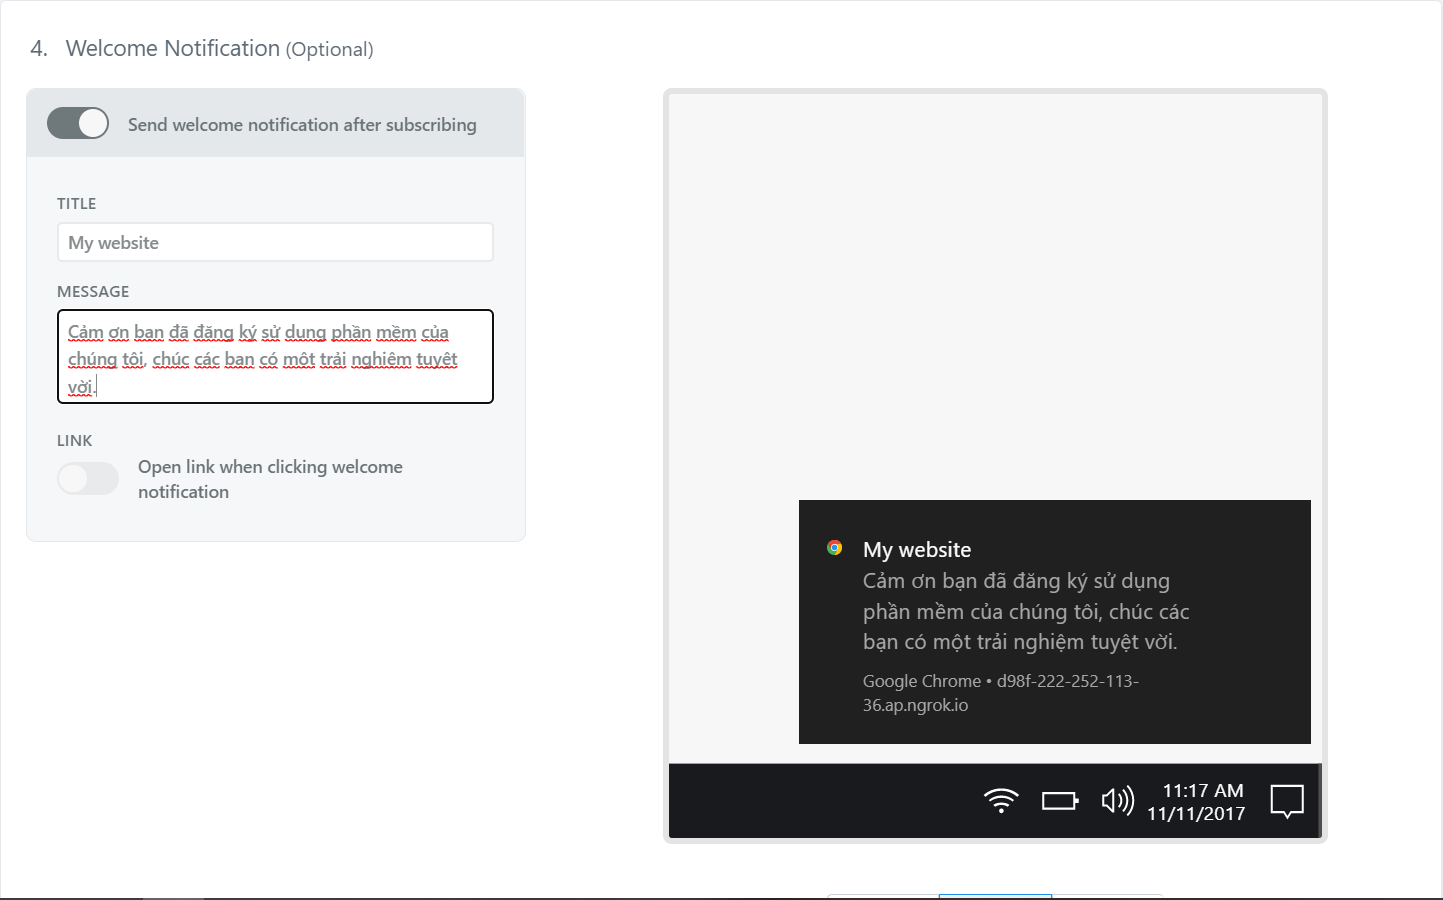Screen dimensions: 1443x900
Task: Click the 'Send welcome notification after subscribing' label
Action: click(x=302, y=125)
